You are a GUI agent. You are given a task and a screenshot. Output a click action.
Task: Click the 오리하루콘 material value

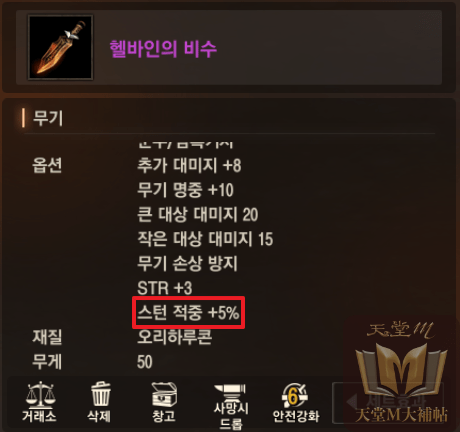tap(175, 337)
